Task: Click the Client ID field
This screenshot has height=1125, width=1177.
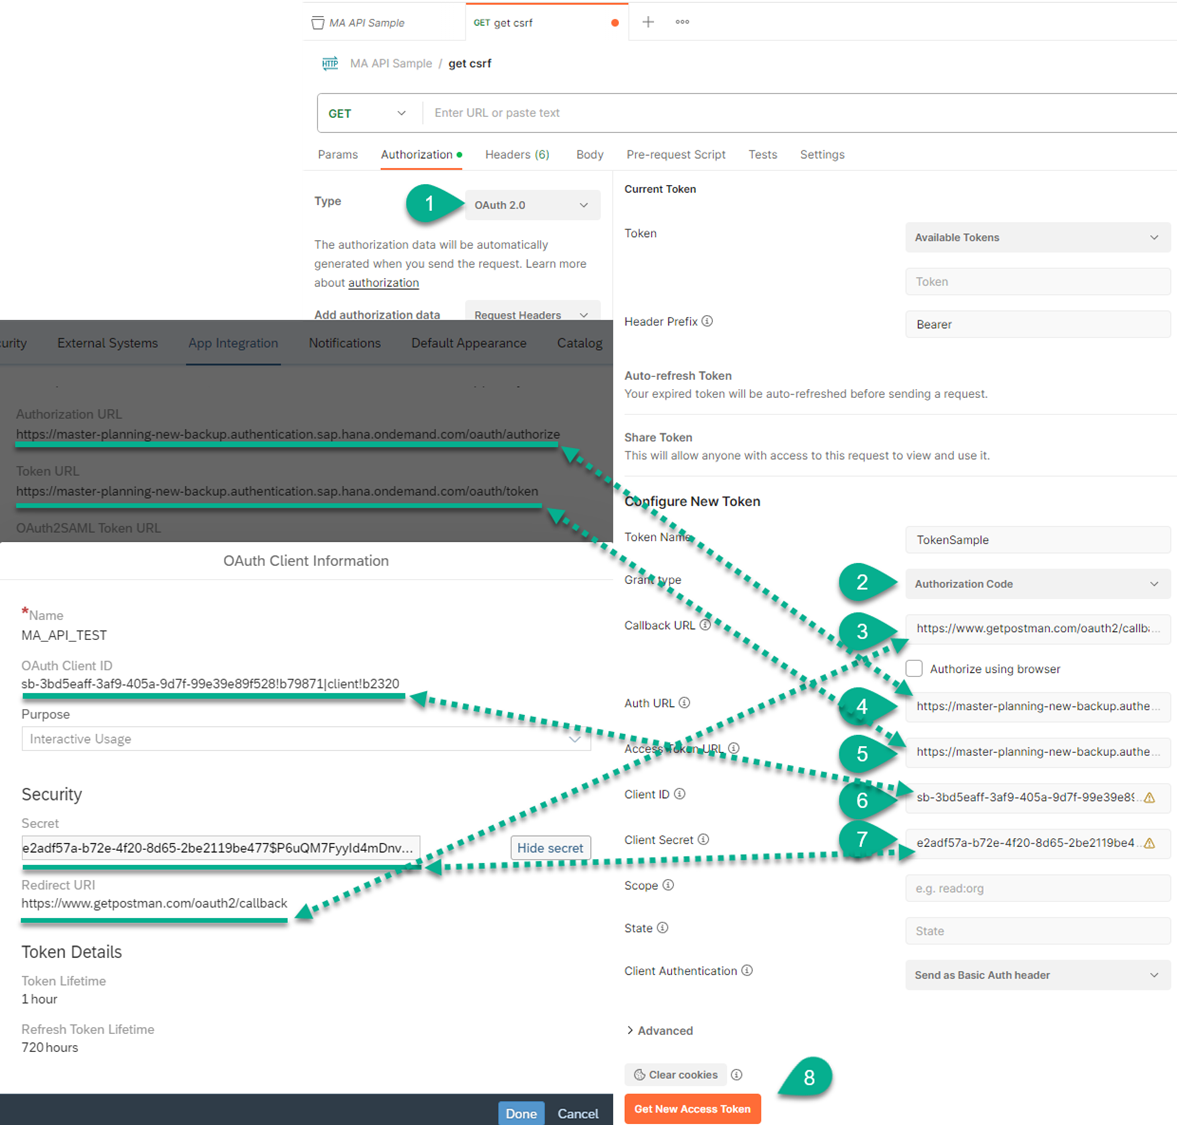Action: (1037, 798)
